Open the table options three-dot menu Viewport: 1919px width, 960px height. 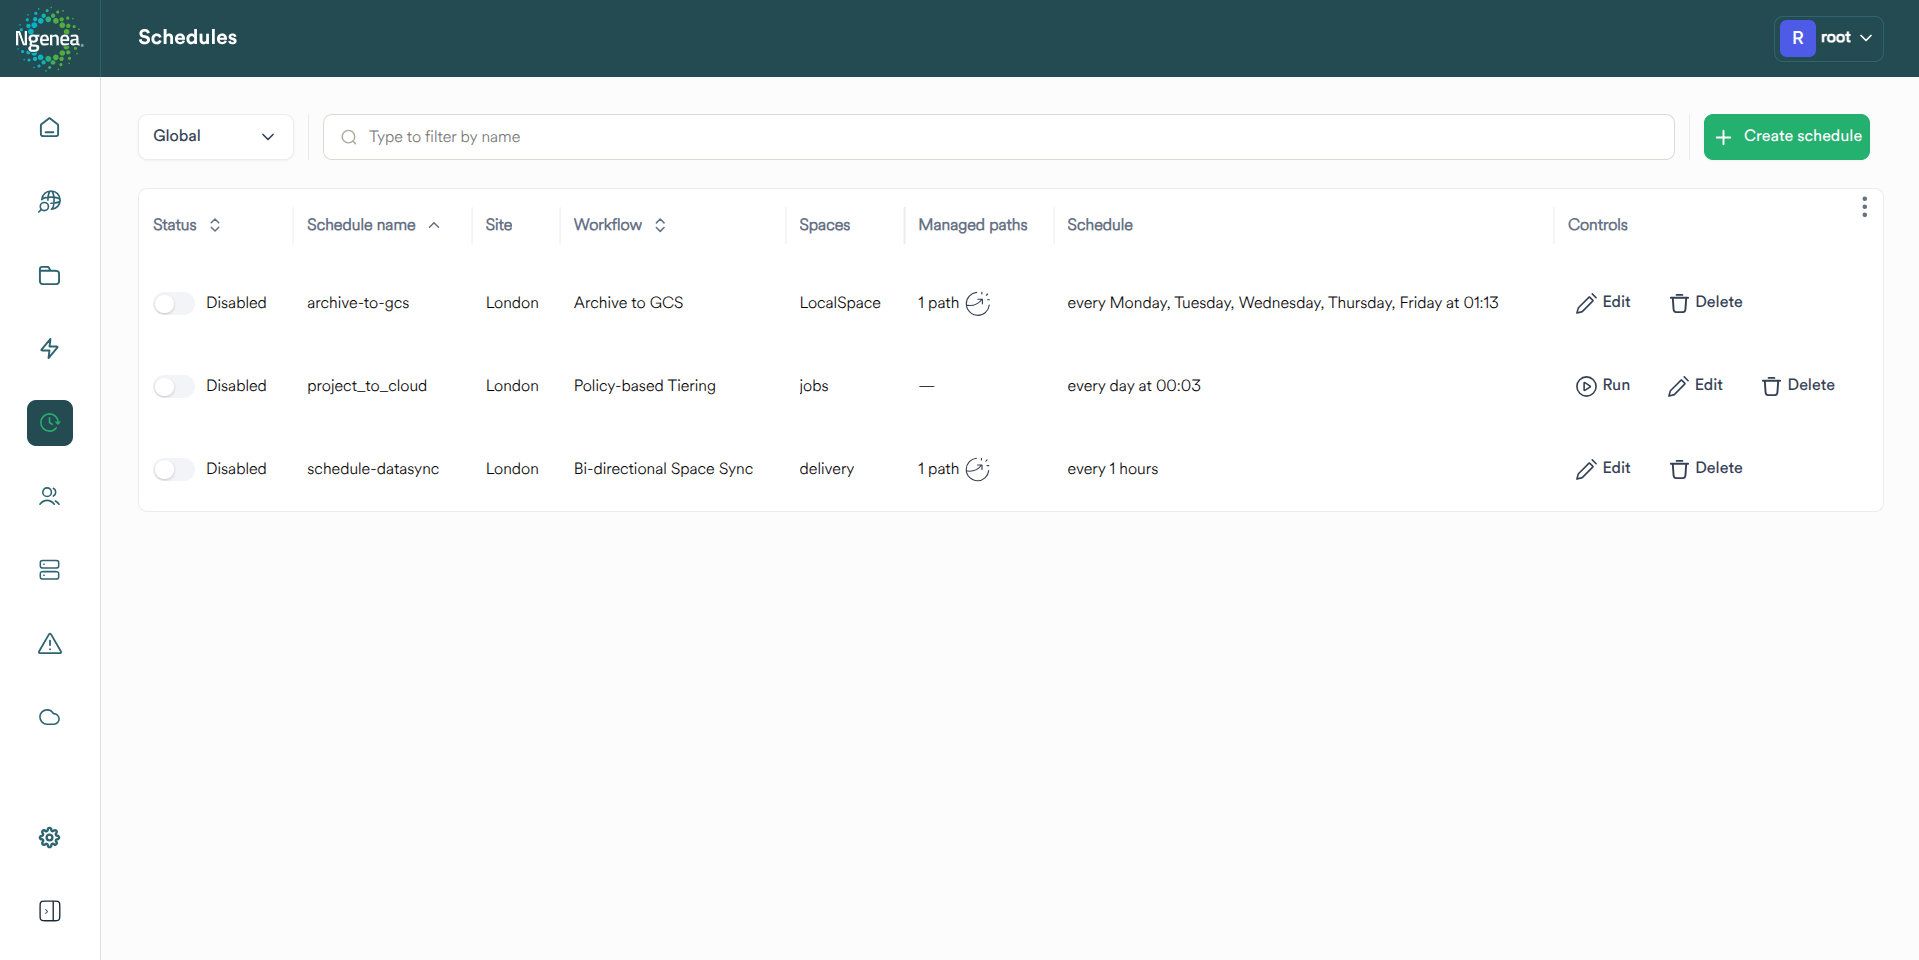click(1864, 207)
